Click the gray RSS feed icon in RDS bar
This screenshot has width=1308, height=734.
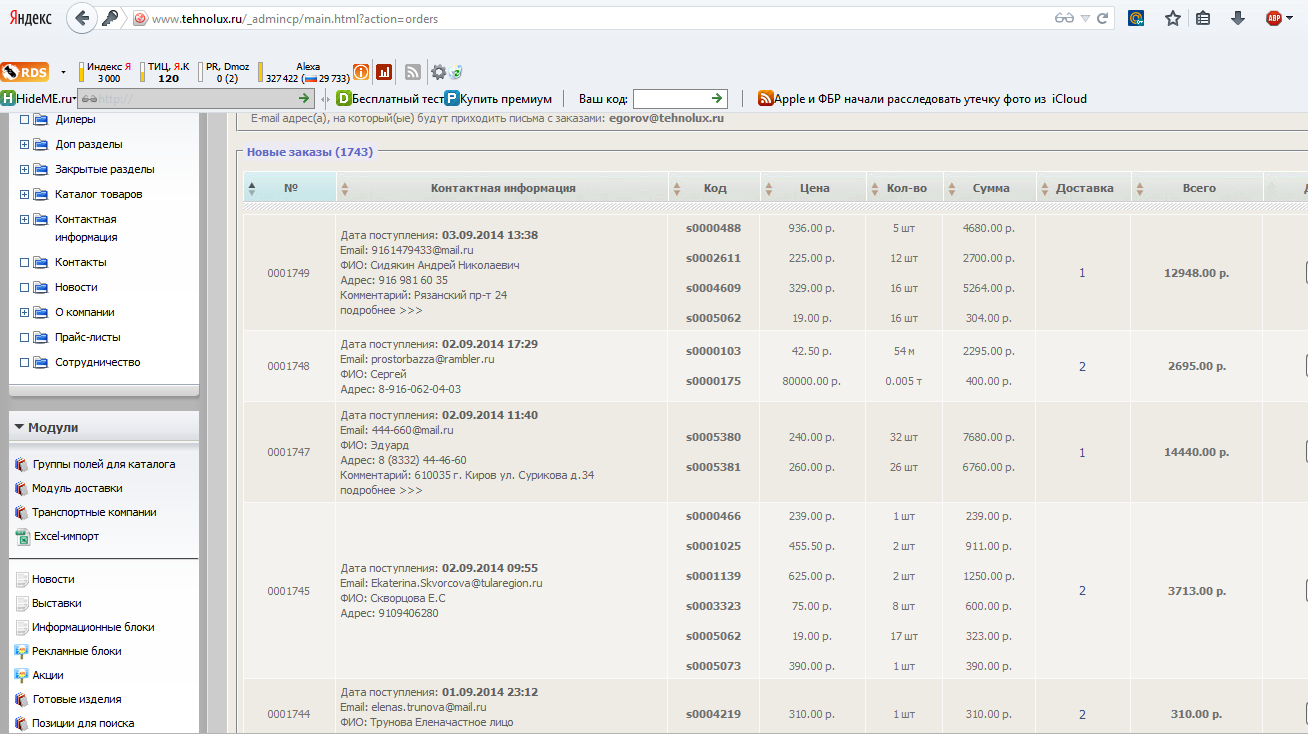[412, 72]
